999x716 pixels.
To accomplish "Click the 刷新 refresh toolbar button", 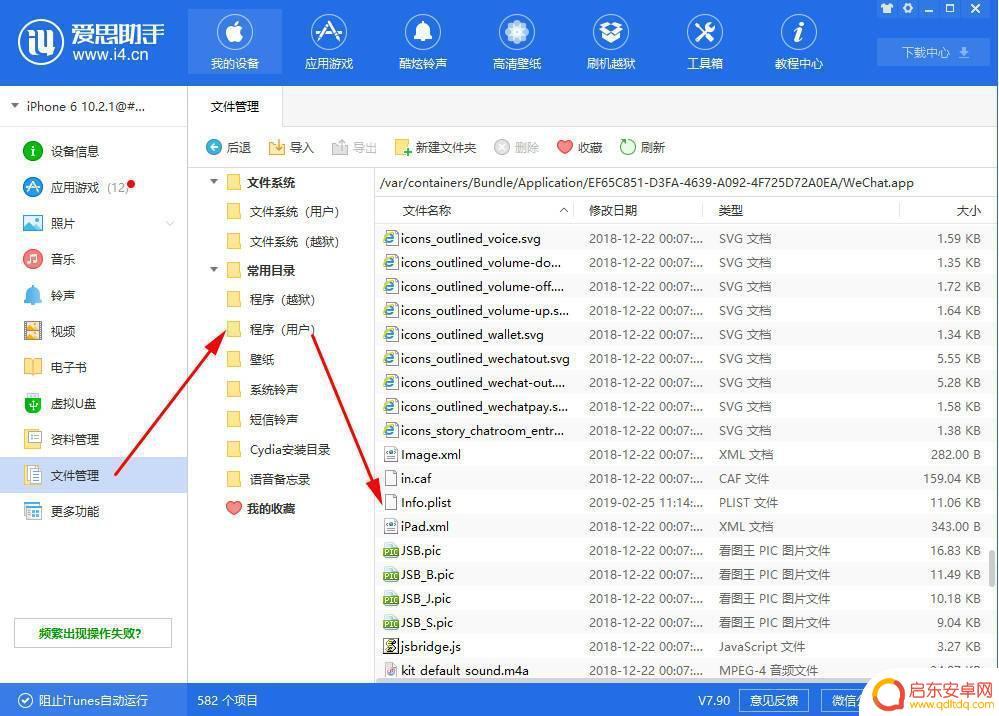I will click(x=642, y=148).
